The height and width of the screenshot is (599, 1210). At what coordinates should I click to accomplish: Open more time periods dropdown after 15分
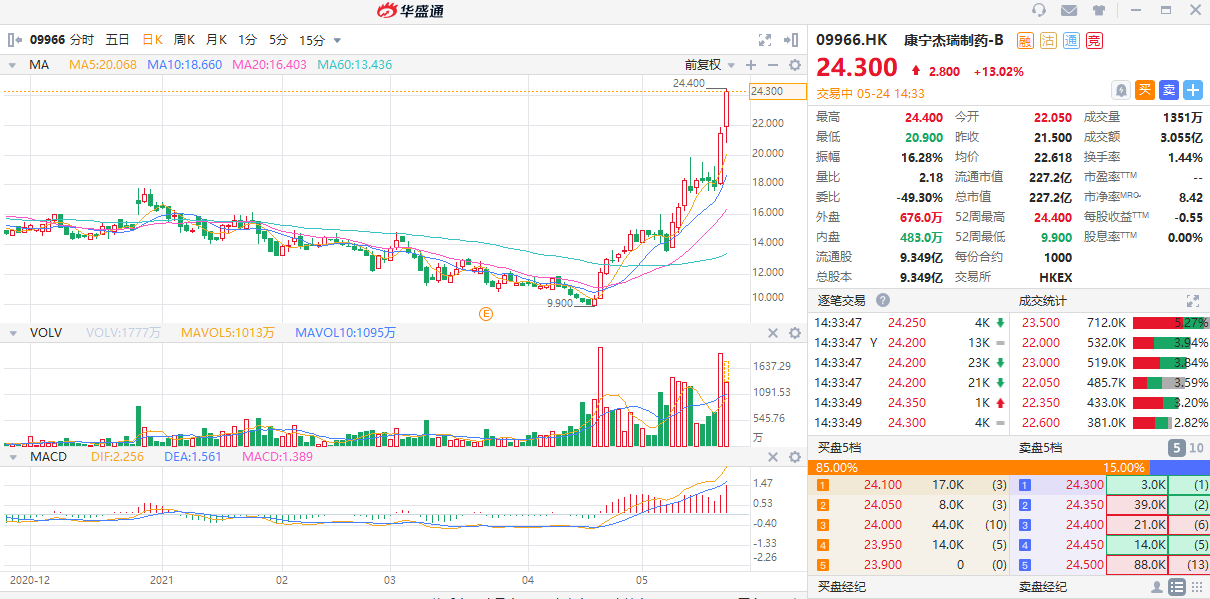(337, 40)
